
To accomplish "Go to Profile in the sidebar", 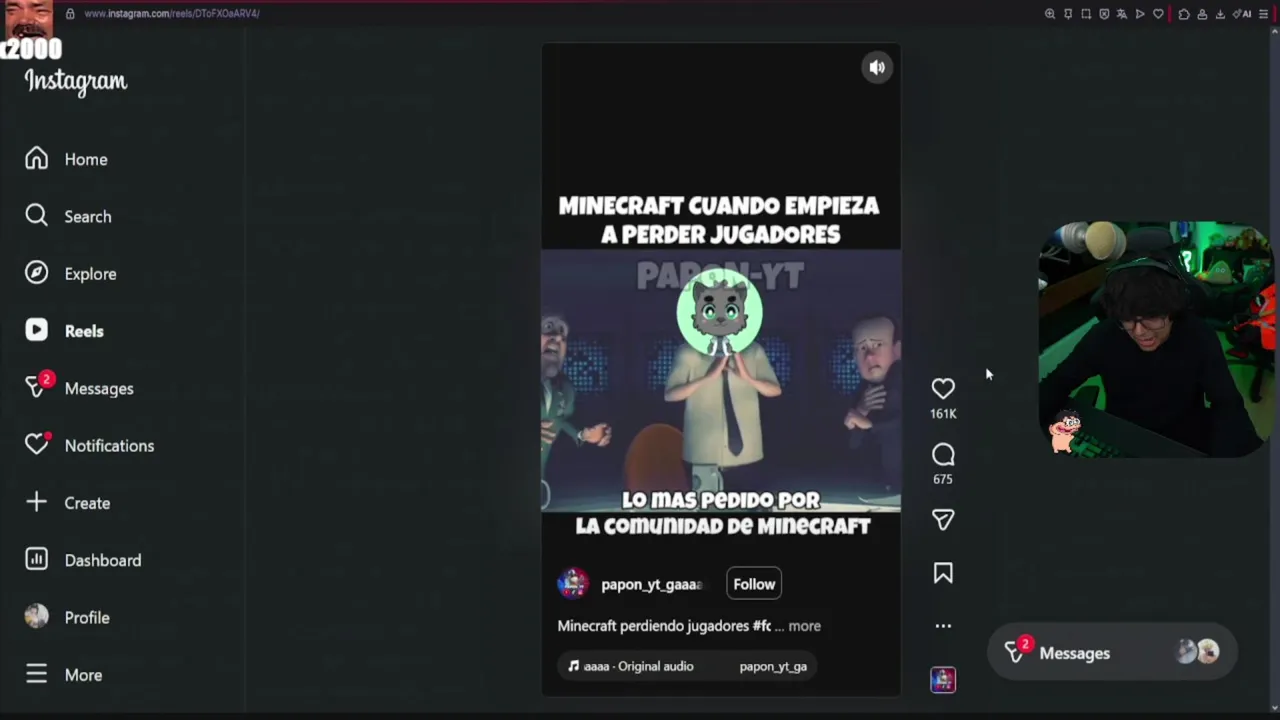I will (x=67, y=617).
